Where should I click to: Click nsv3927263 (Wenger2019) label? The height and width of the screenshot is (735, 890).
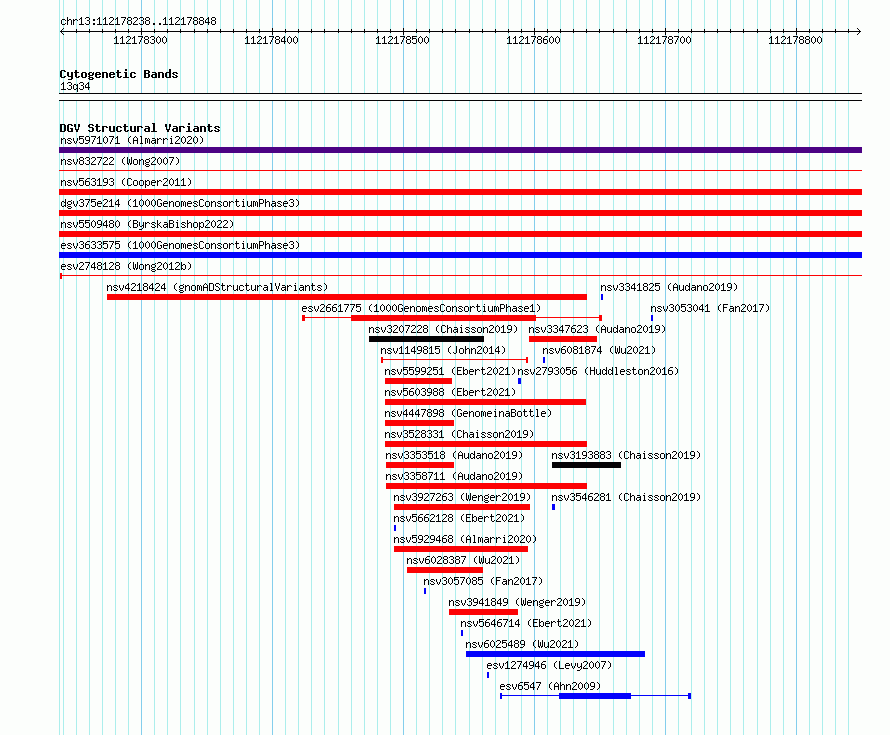[x=462, y=497]
